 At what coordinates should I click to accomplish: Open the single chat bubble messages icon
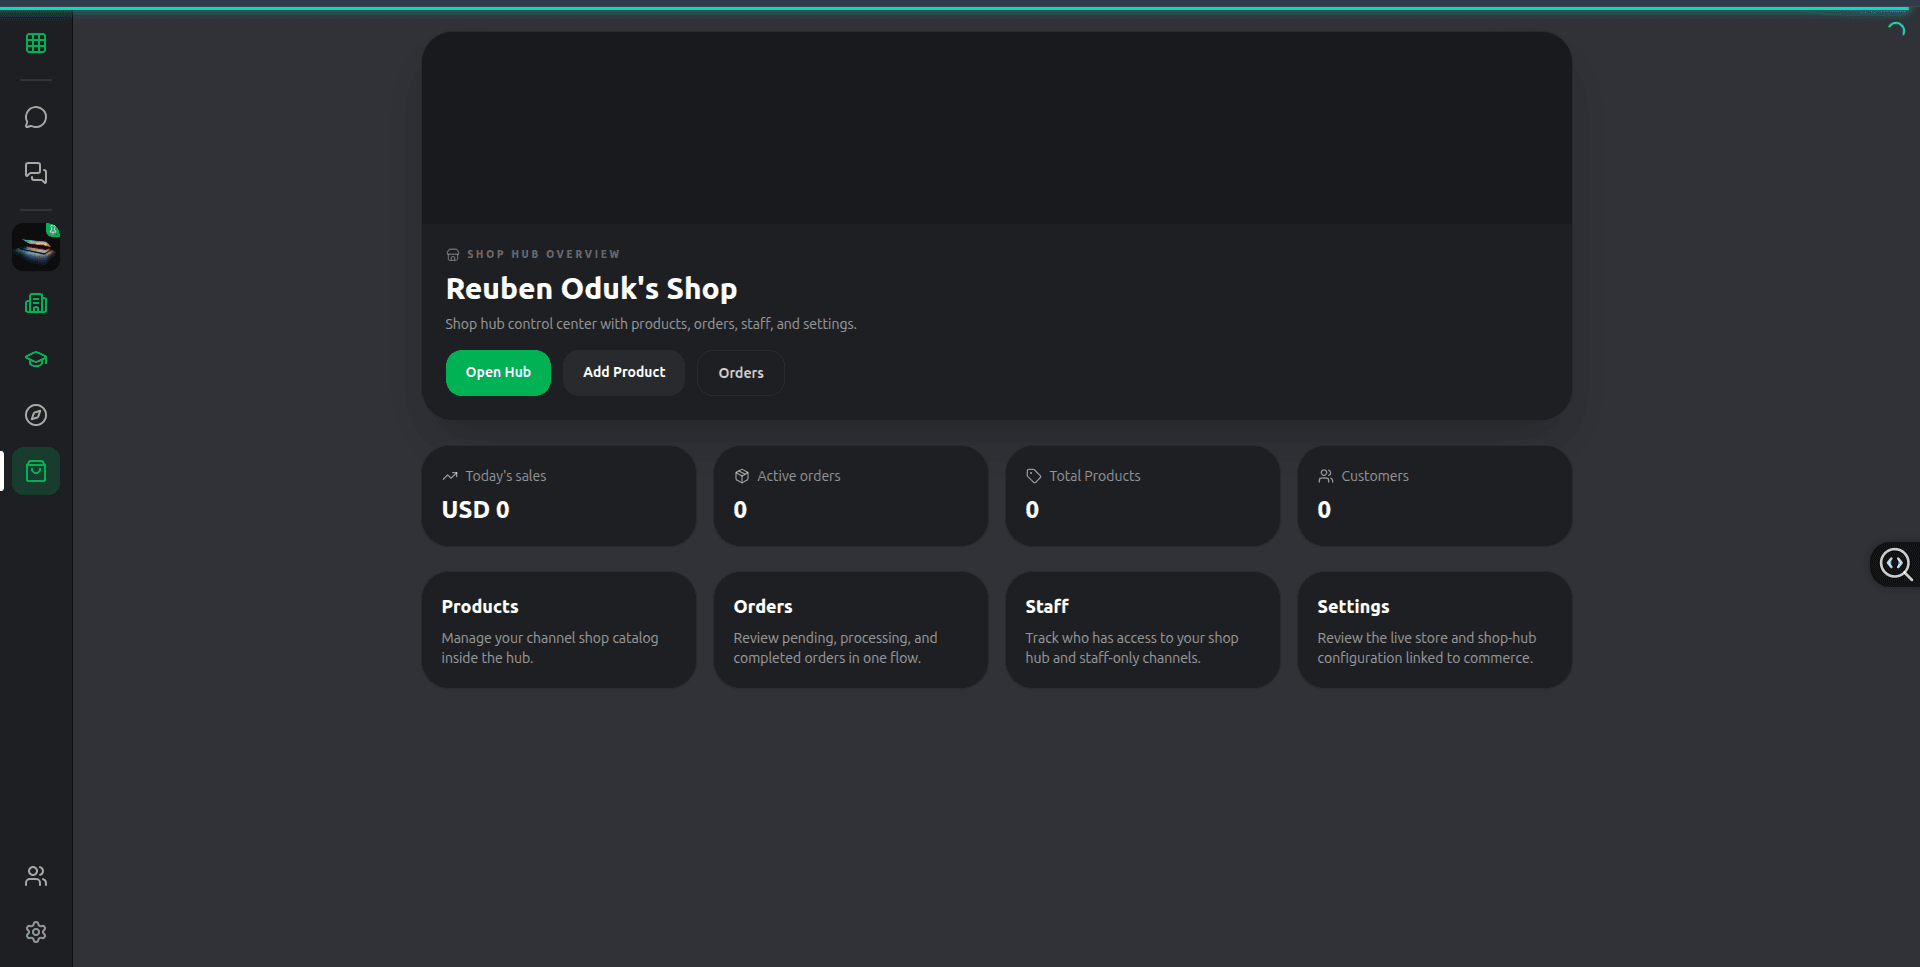click(36, 117)
